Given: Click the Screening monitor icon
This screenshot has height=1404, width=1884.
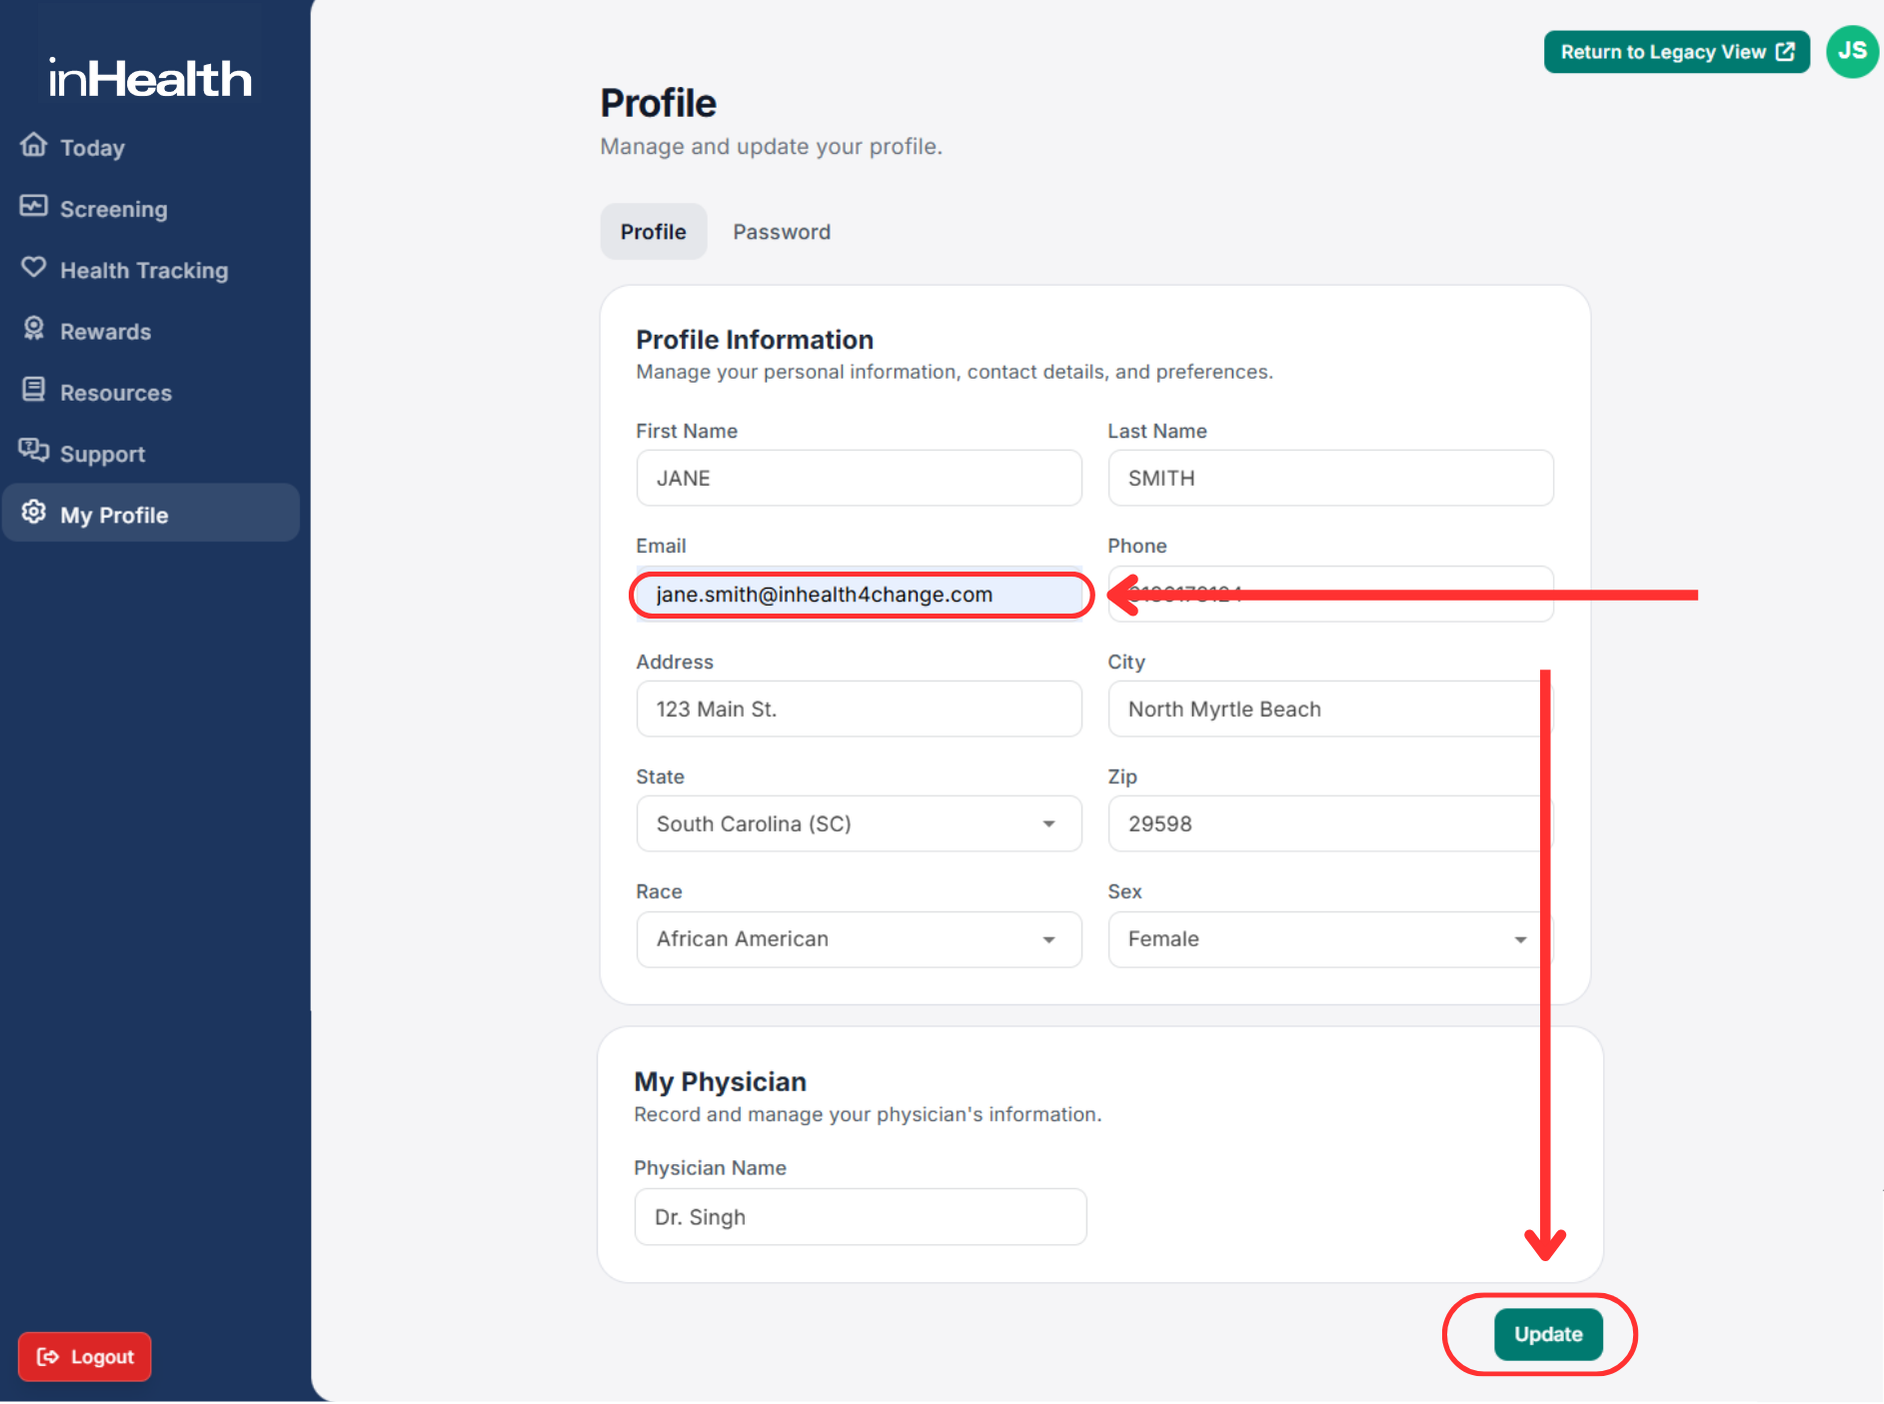Looking at the screenshot, I should click(34, 207).
